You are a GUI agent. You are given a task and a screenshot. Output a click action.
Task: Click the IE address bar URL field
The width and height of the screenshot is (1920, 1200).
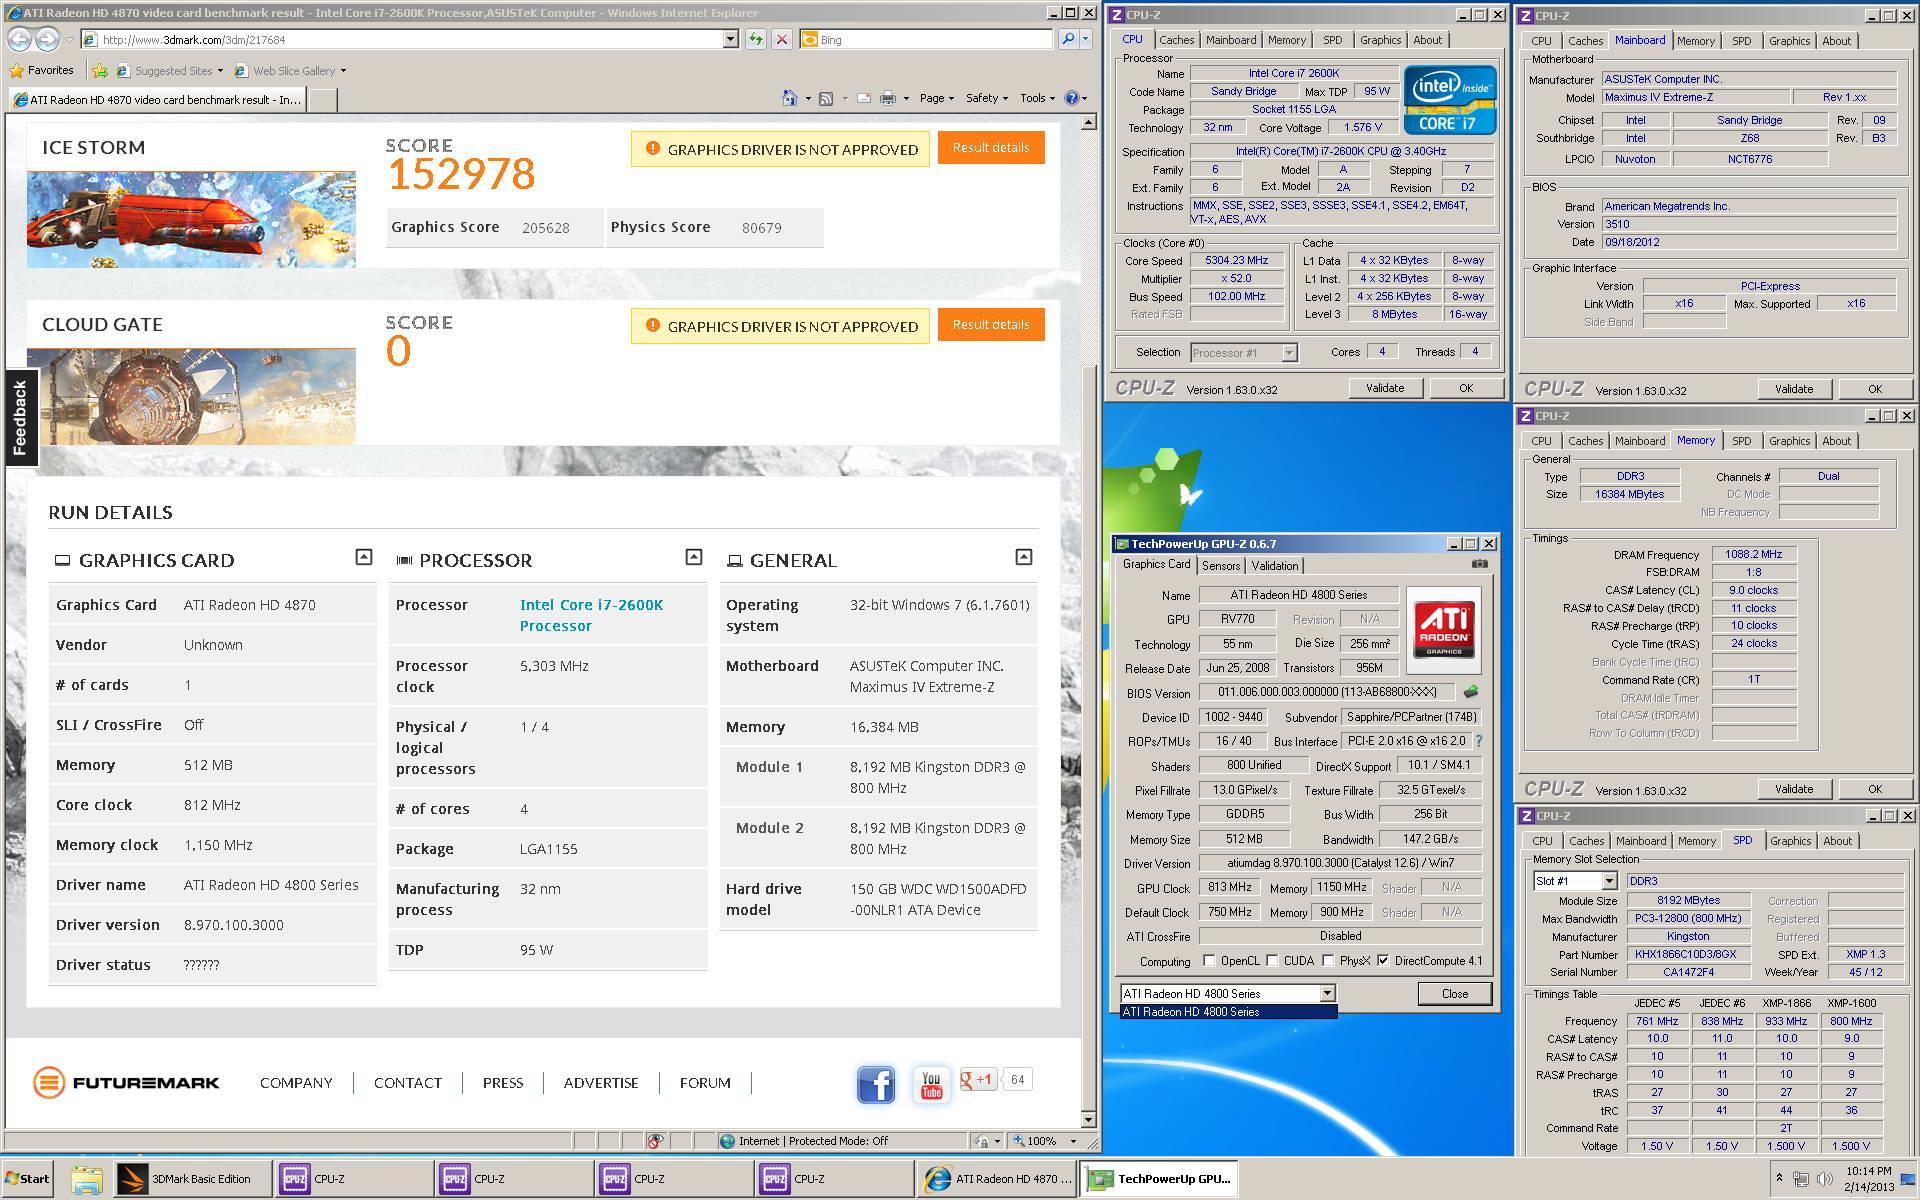point(410,39)
